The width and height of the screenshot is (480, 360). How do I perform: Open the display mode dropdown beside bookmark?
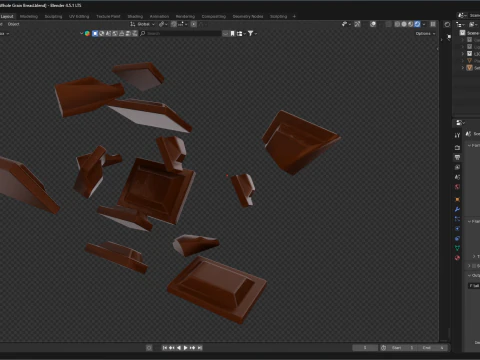(x=241, y=33)
